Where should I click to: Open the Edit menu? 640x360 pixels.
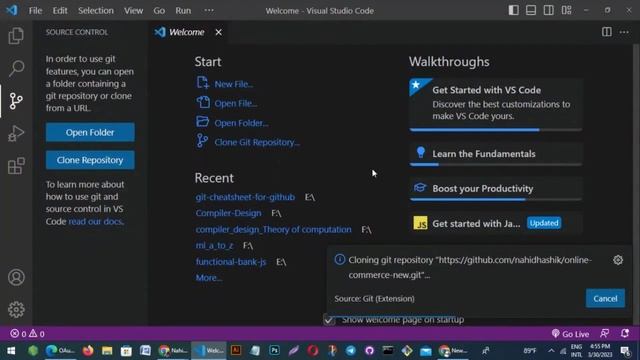click(x=60, y=11)
